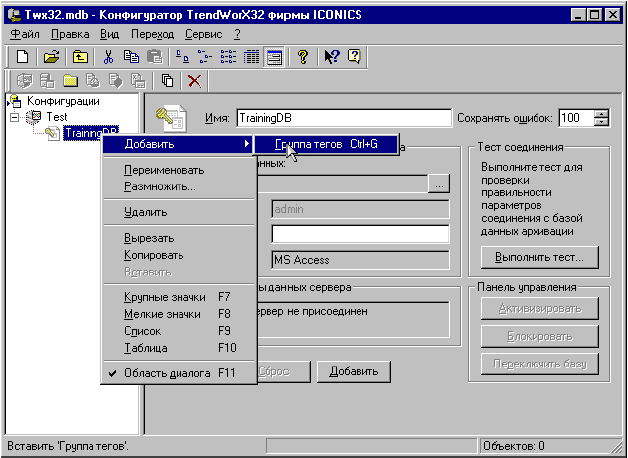
Task: Click the greyed Paste clipboard icon
Action: point(155,57)
